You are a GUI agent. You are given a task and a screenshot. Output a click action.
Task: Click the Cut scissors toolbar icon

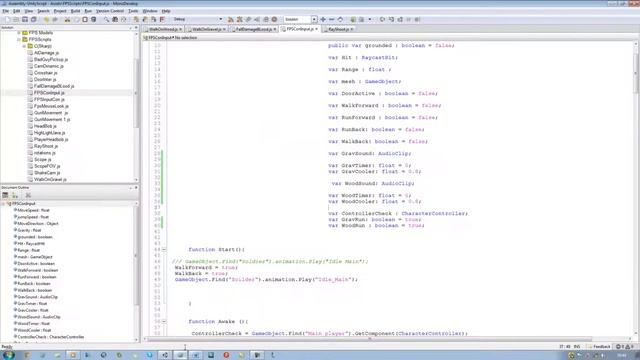(x=67, y=20)
